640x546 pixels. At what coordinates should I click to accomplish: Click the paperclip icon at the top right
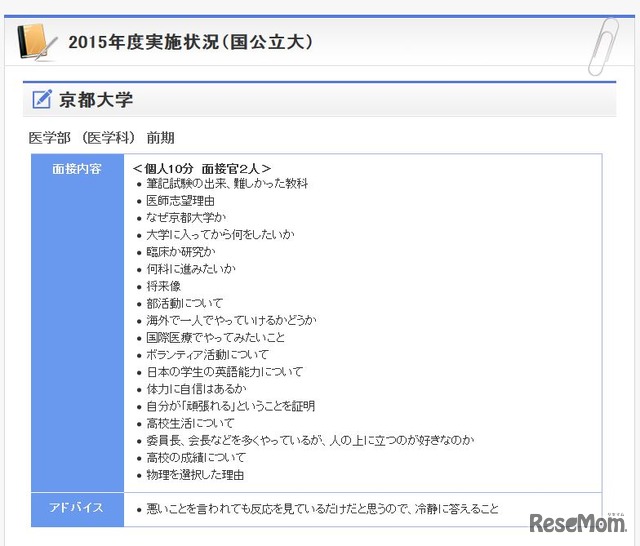tap(603, 47)
